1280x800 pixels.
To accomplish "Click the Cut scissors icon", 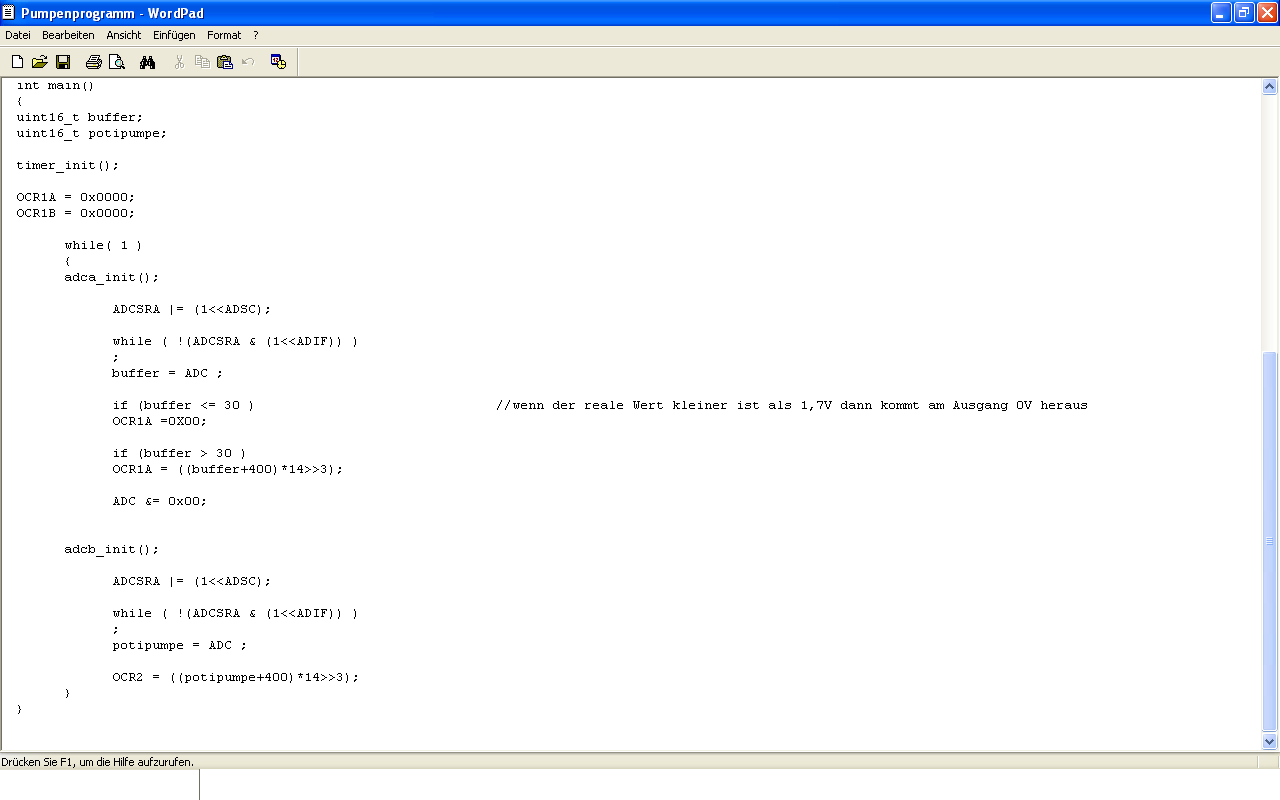I will pos(179,62).
